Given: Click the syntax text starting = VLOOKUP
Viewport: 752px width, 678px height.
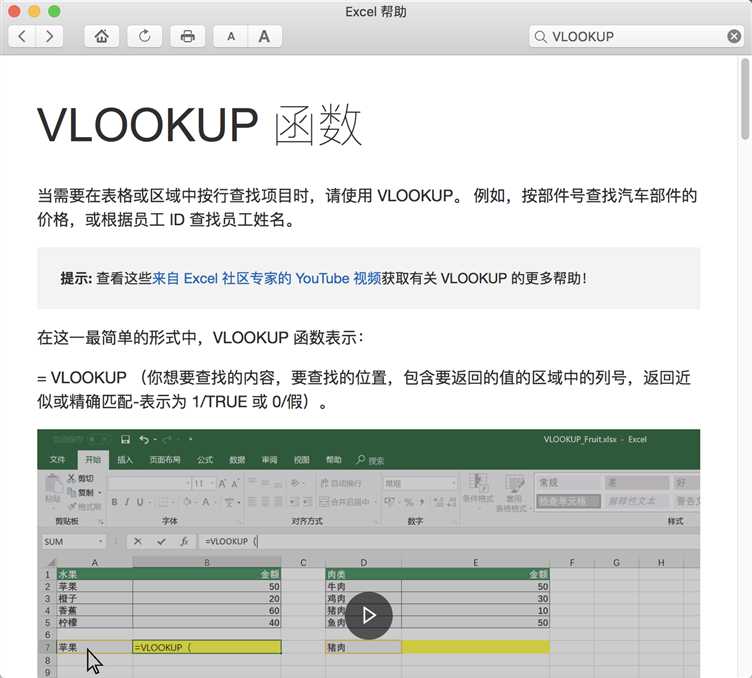Looking at the screenshot, I should tap(364, 389).
